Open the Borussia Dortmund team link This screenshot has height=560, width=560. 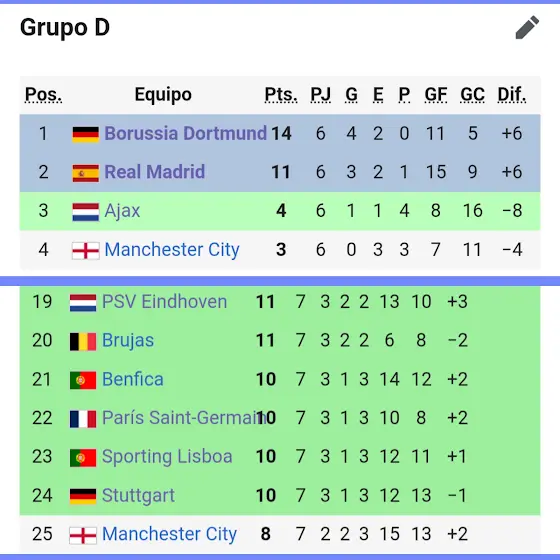click(185, 134)
